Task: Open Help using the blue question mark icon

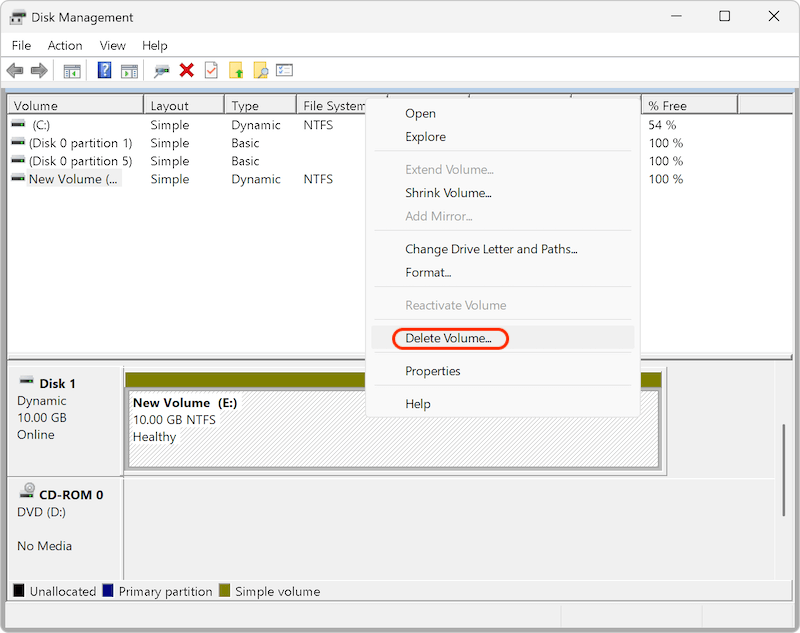Action: pyautogui.click(x=105, y=70)
